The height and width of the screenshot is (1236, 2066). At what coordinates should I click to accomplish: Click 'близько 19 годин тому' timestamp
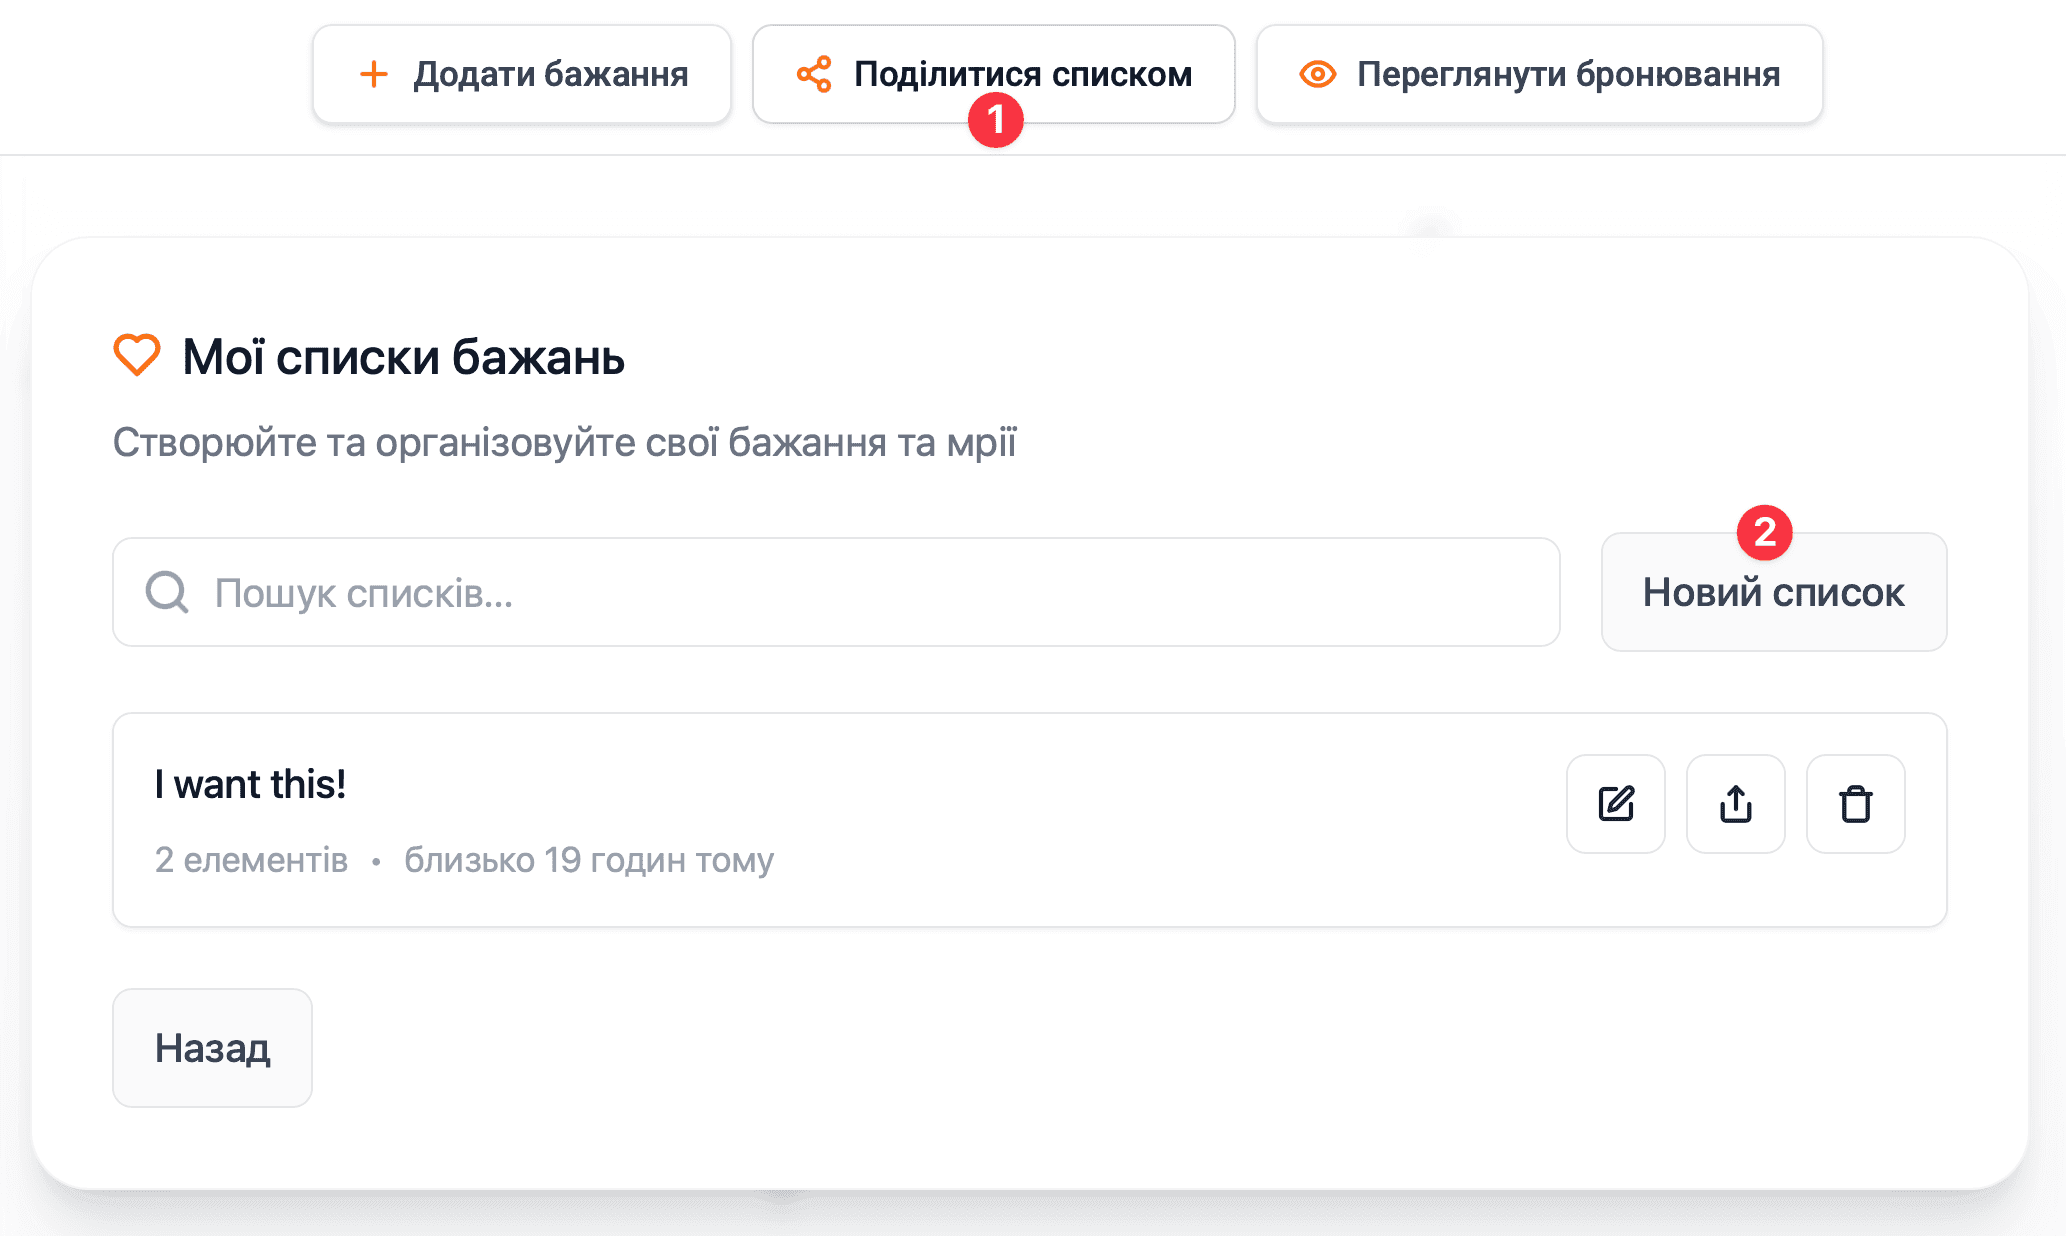[589, 860]
